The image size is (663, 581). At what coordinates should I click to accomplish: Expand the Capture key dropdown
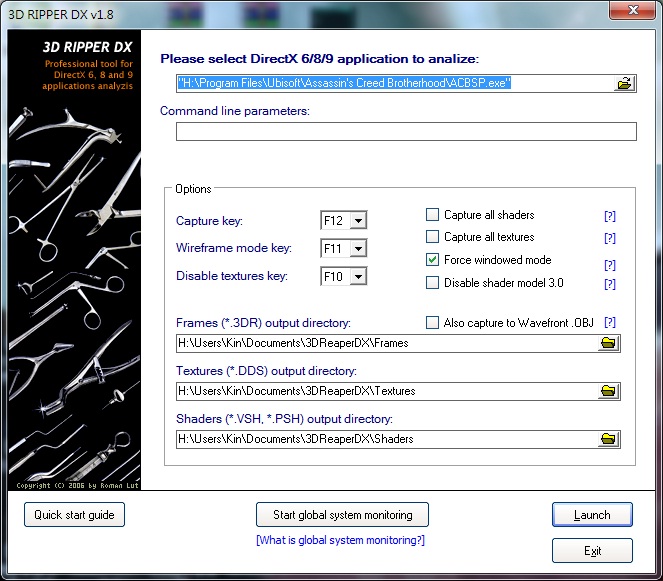pos(358,221)
